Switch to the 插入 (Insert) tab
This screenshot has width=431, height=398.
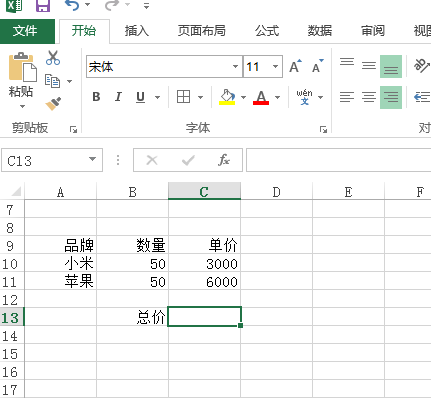(137, 31)
